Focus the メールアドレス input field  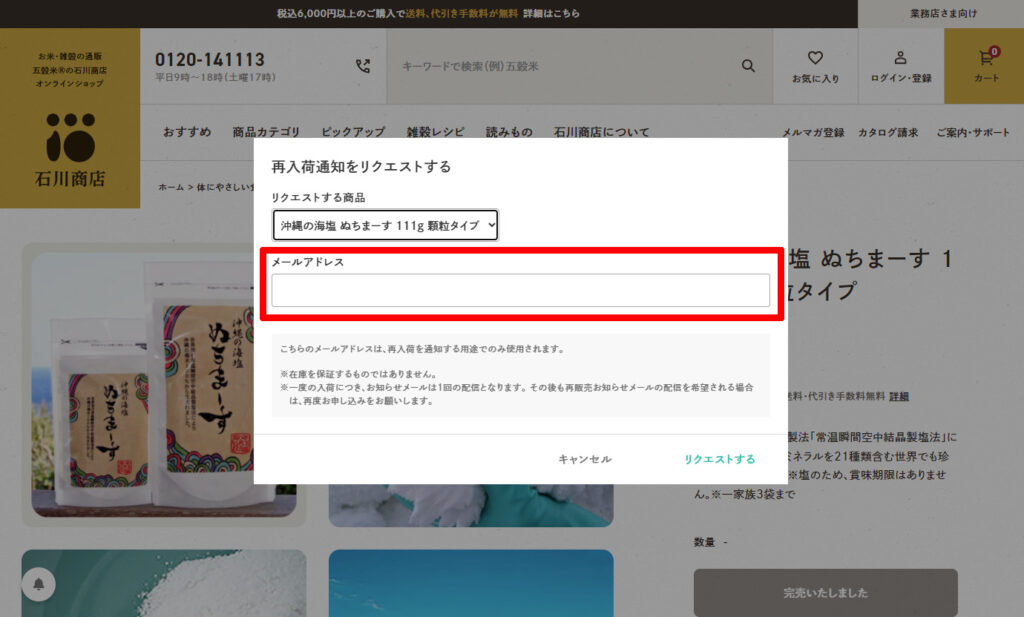520,291
